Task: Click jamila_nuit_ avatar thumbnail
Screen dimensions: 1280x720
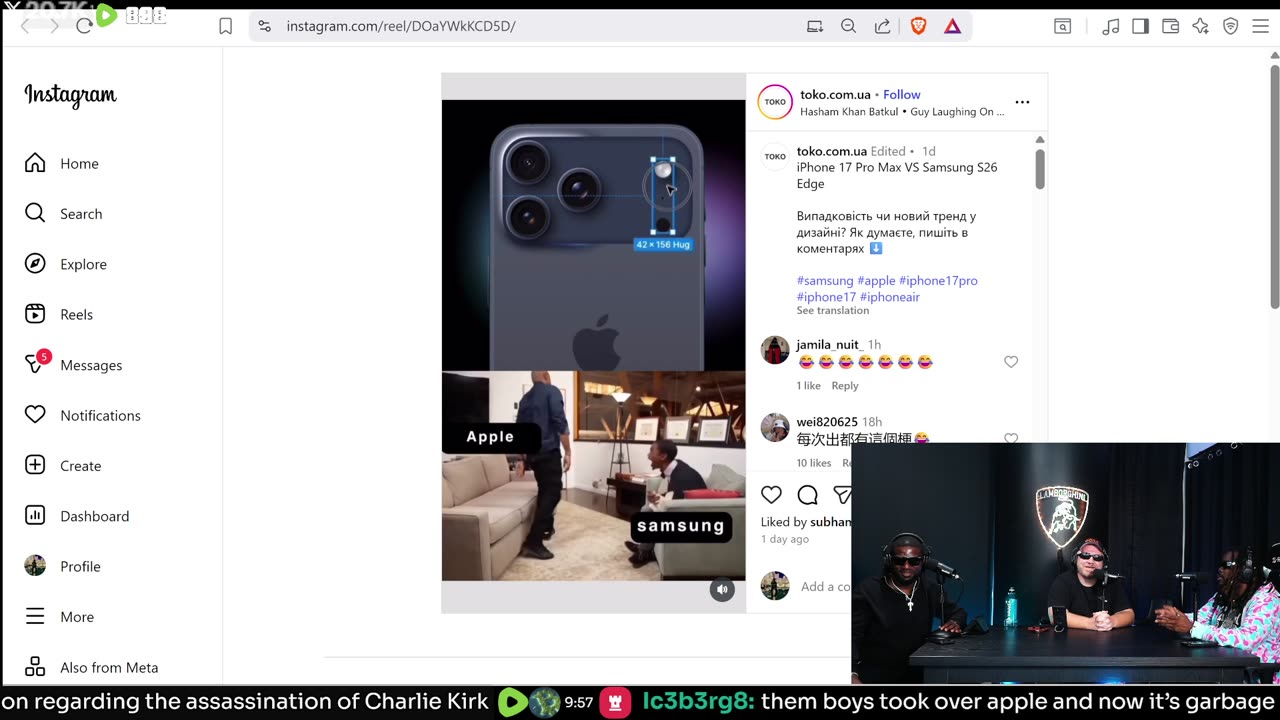Action: coord(775,350)
